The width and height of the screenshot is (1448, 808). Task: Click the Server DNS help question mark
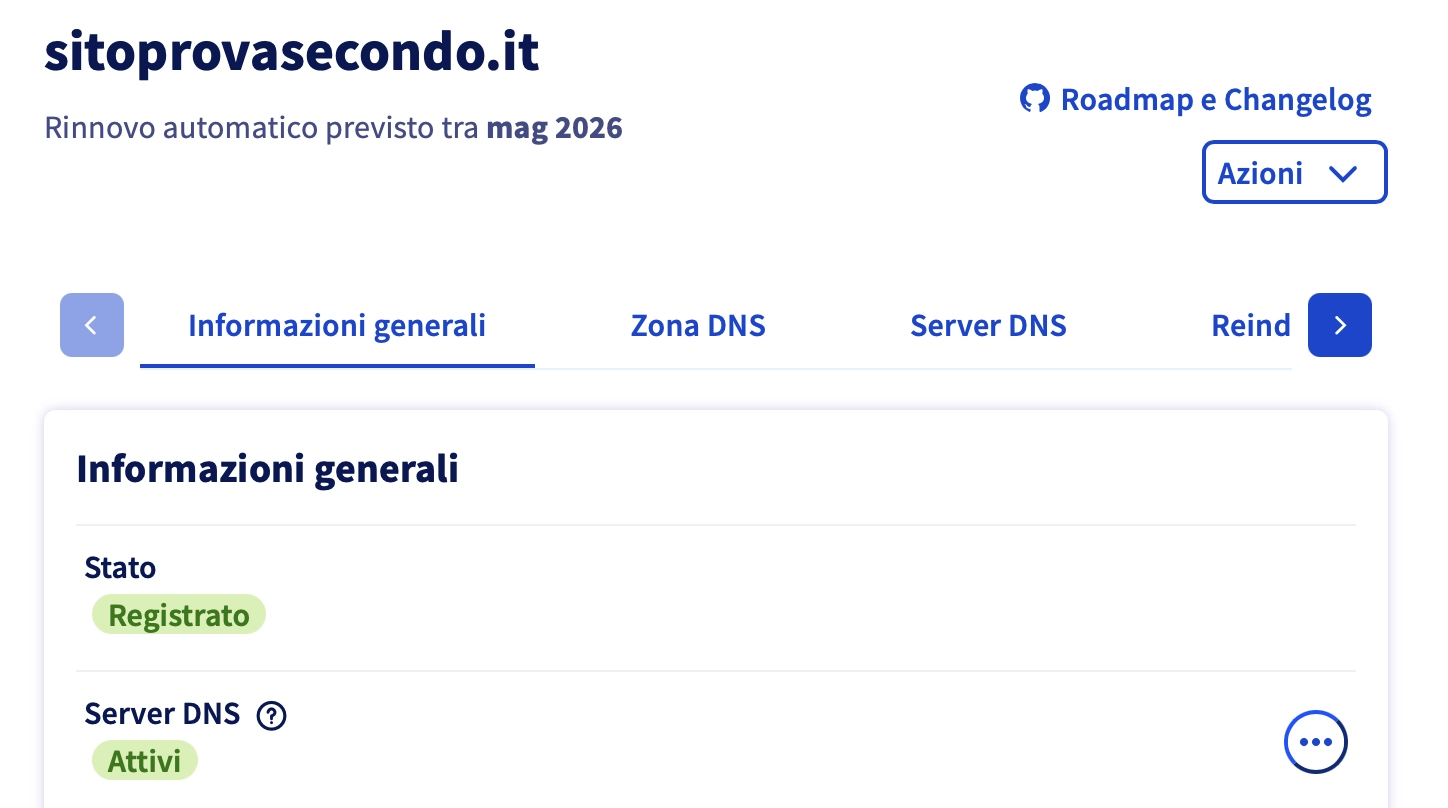(271, 715)
